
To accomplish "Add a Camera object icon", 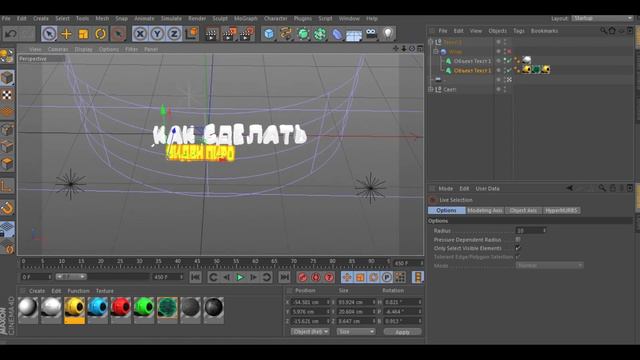I will 371,34.
